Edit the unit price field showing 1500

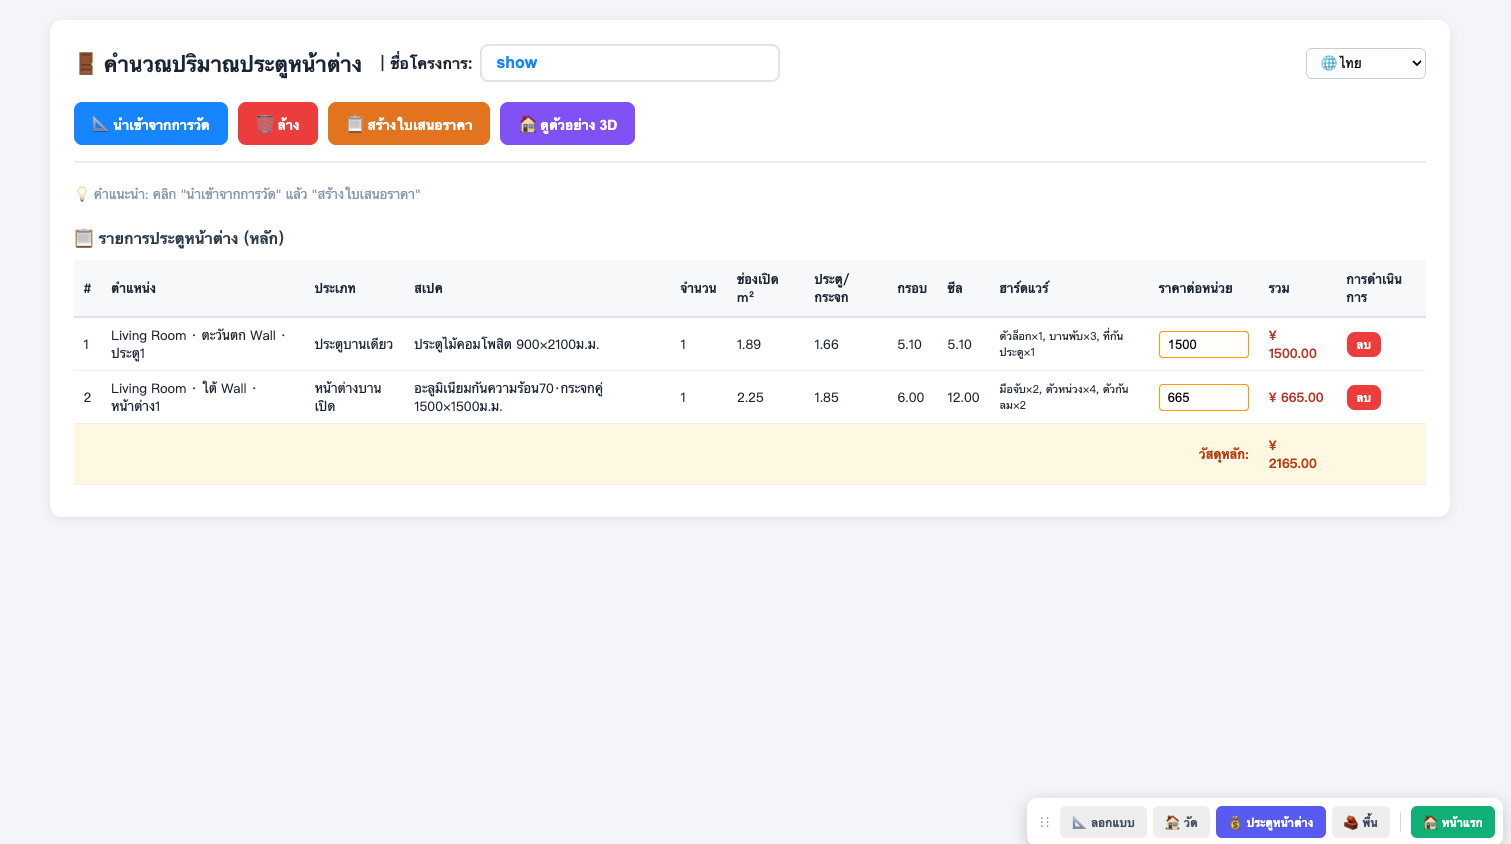[x=1203, y=344]
